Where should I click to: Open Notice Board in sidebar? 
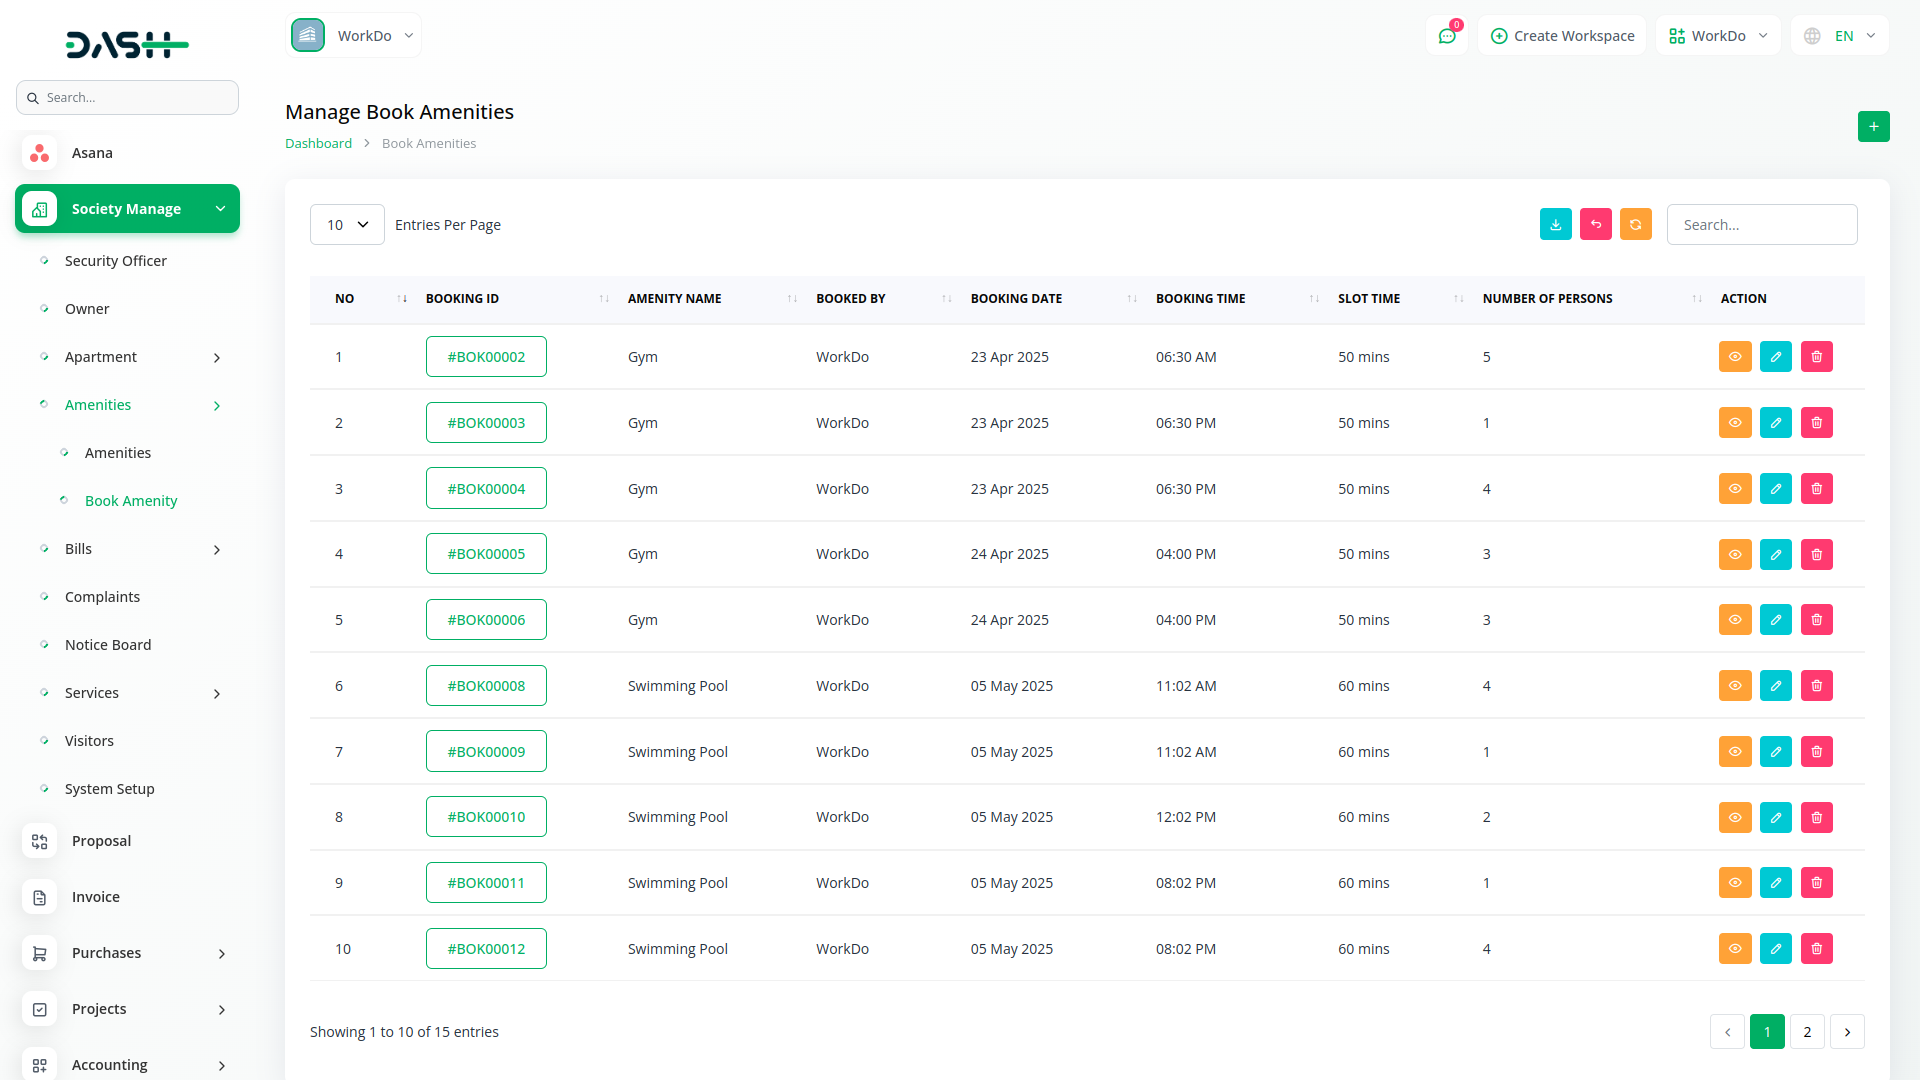[108, 645]
